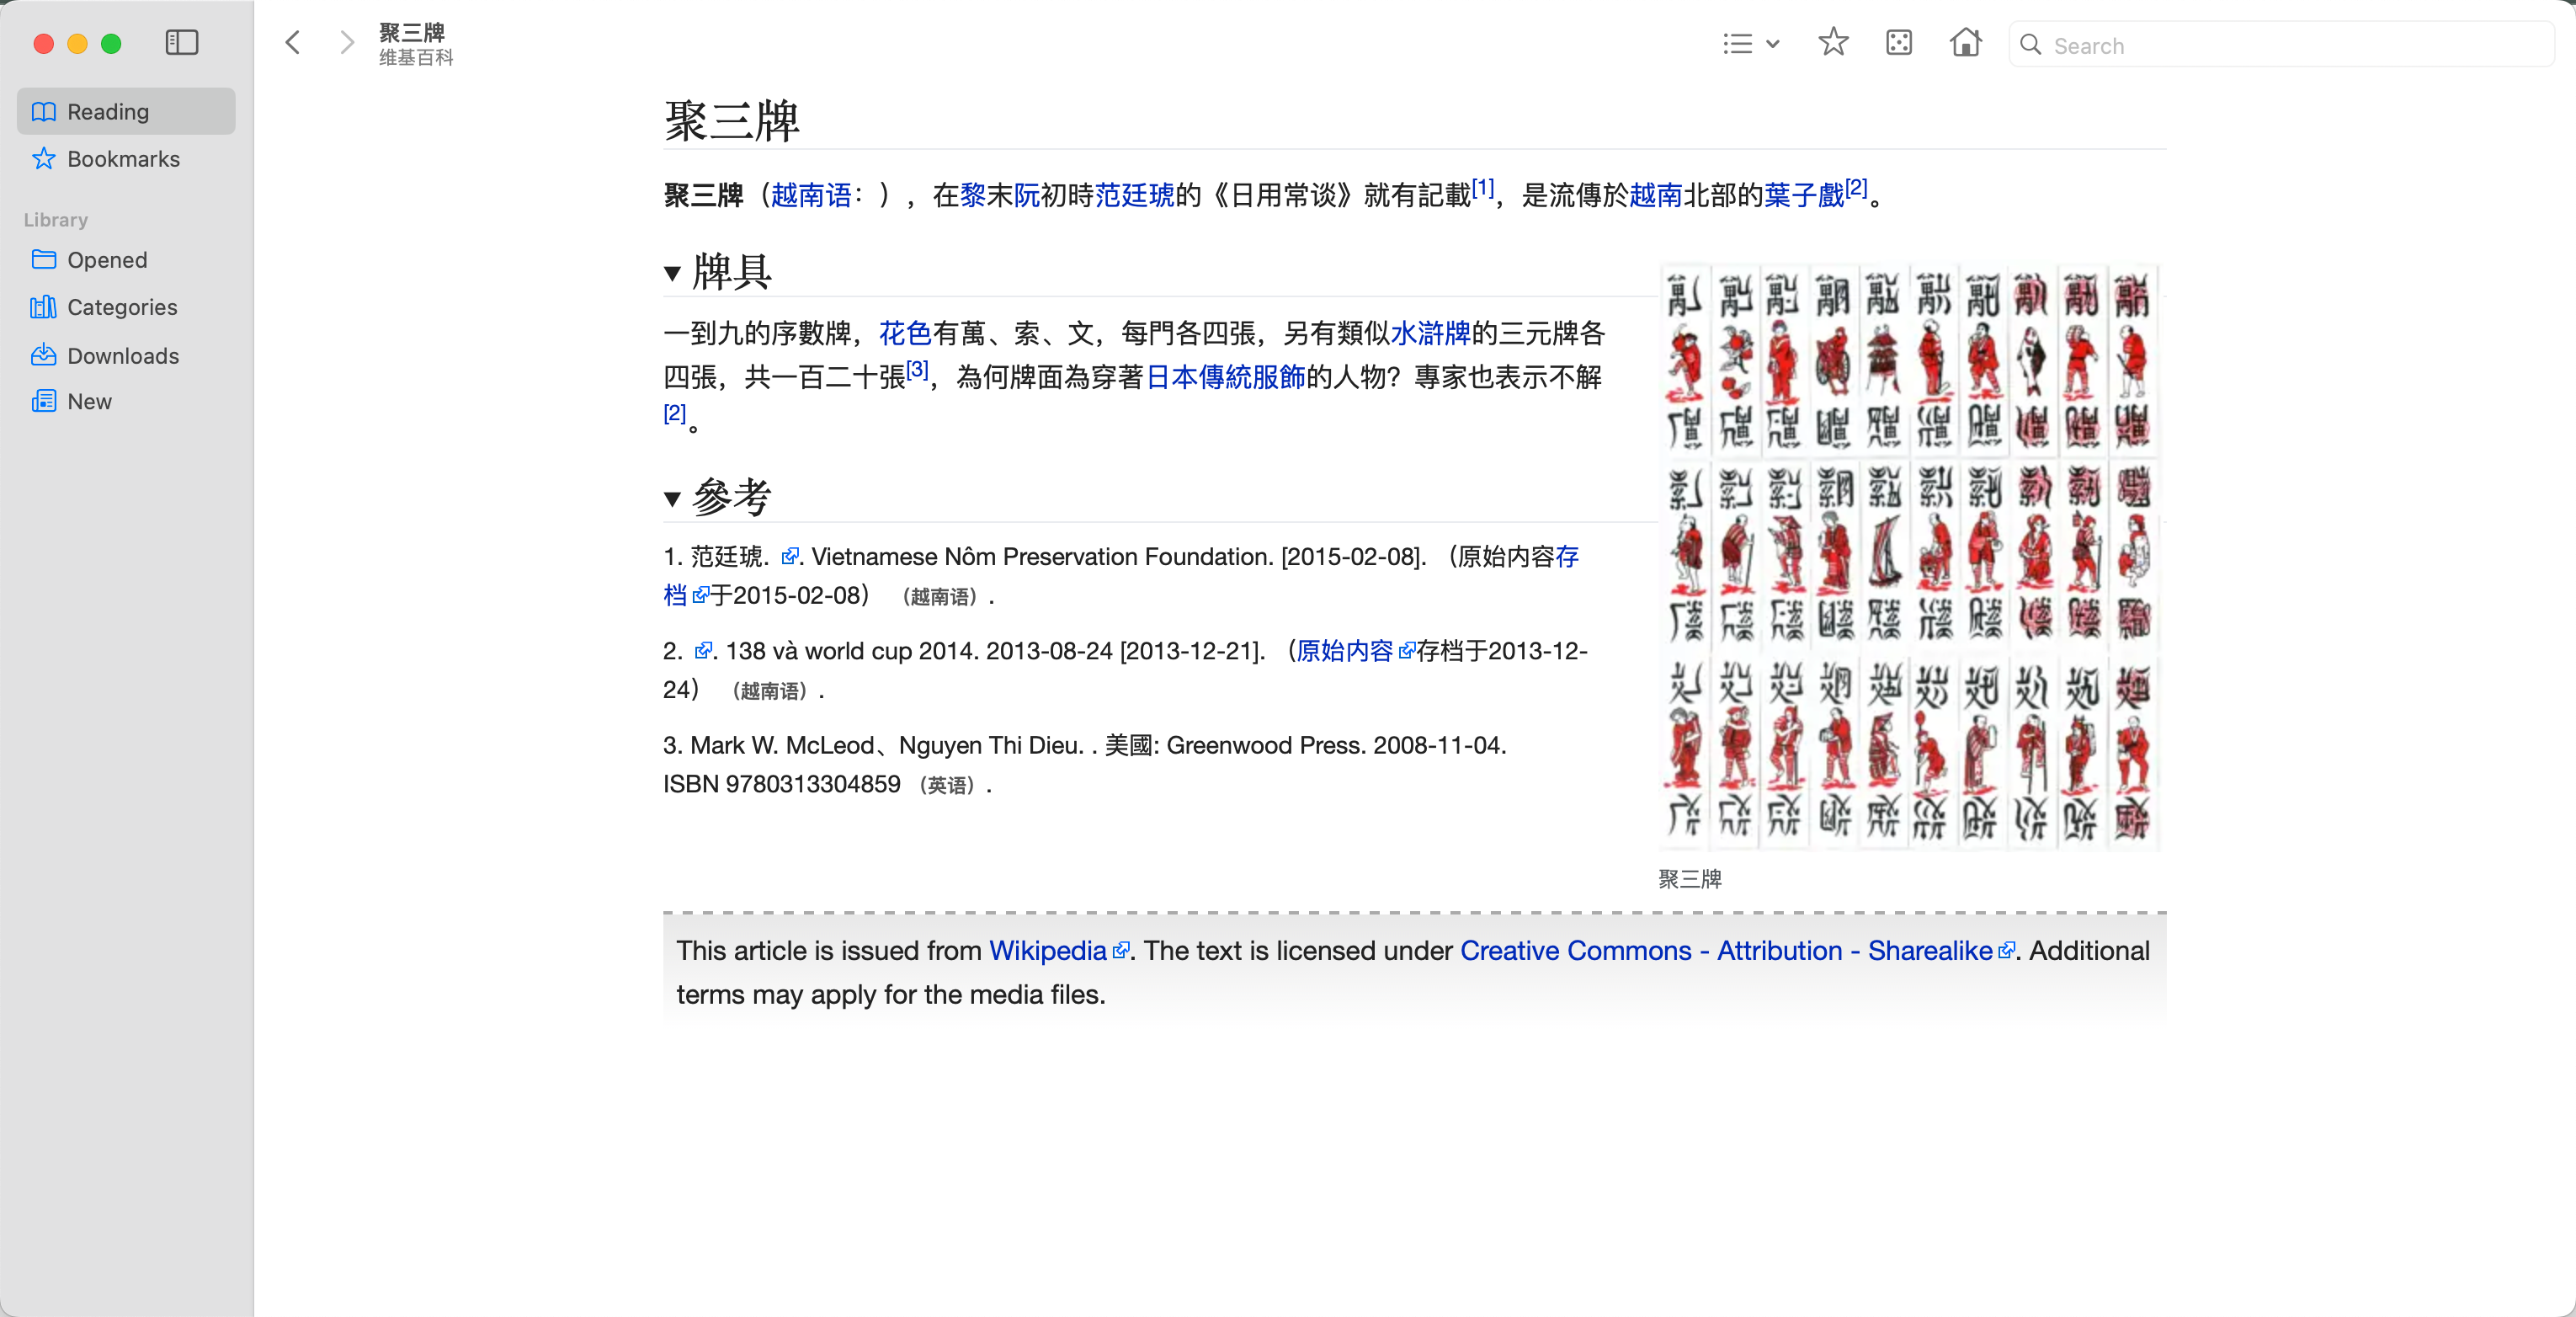This screenshot has height=1317, width=2576.
Task: Collapse the 參考 section triangle
Action: [672, 499]
